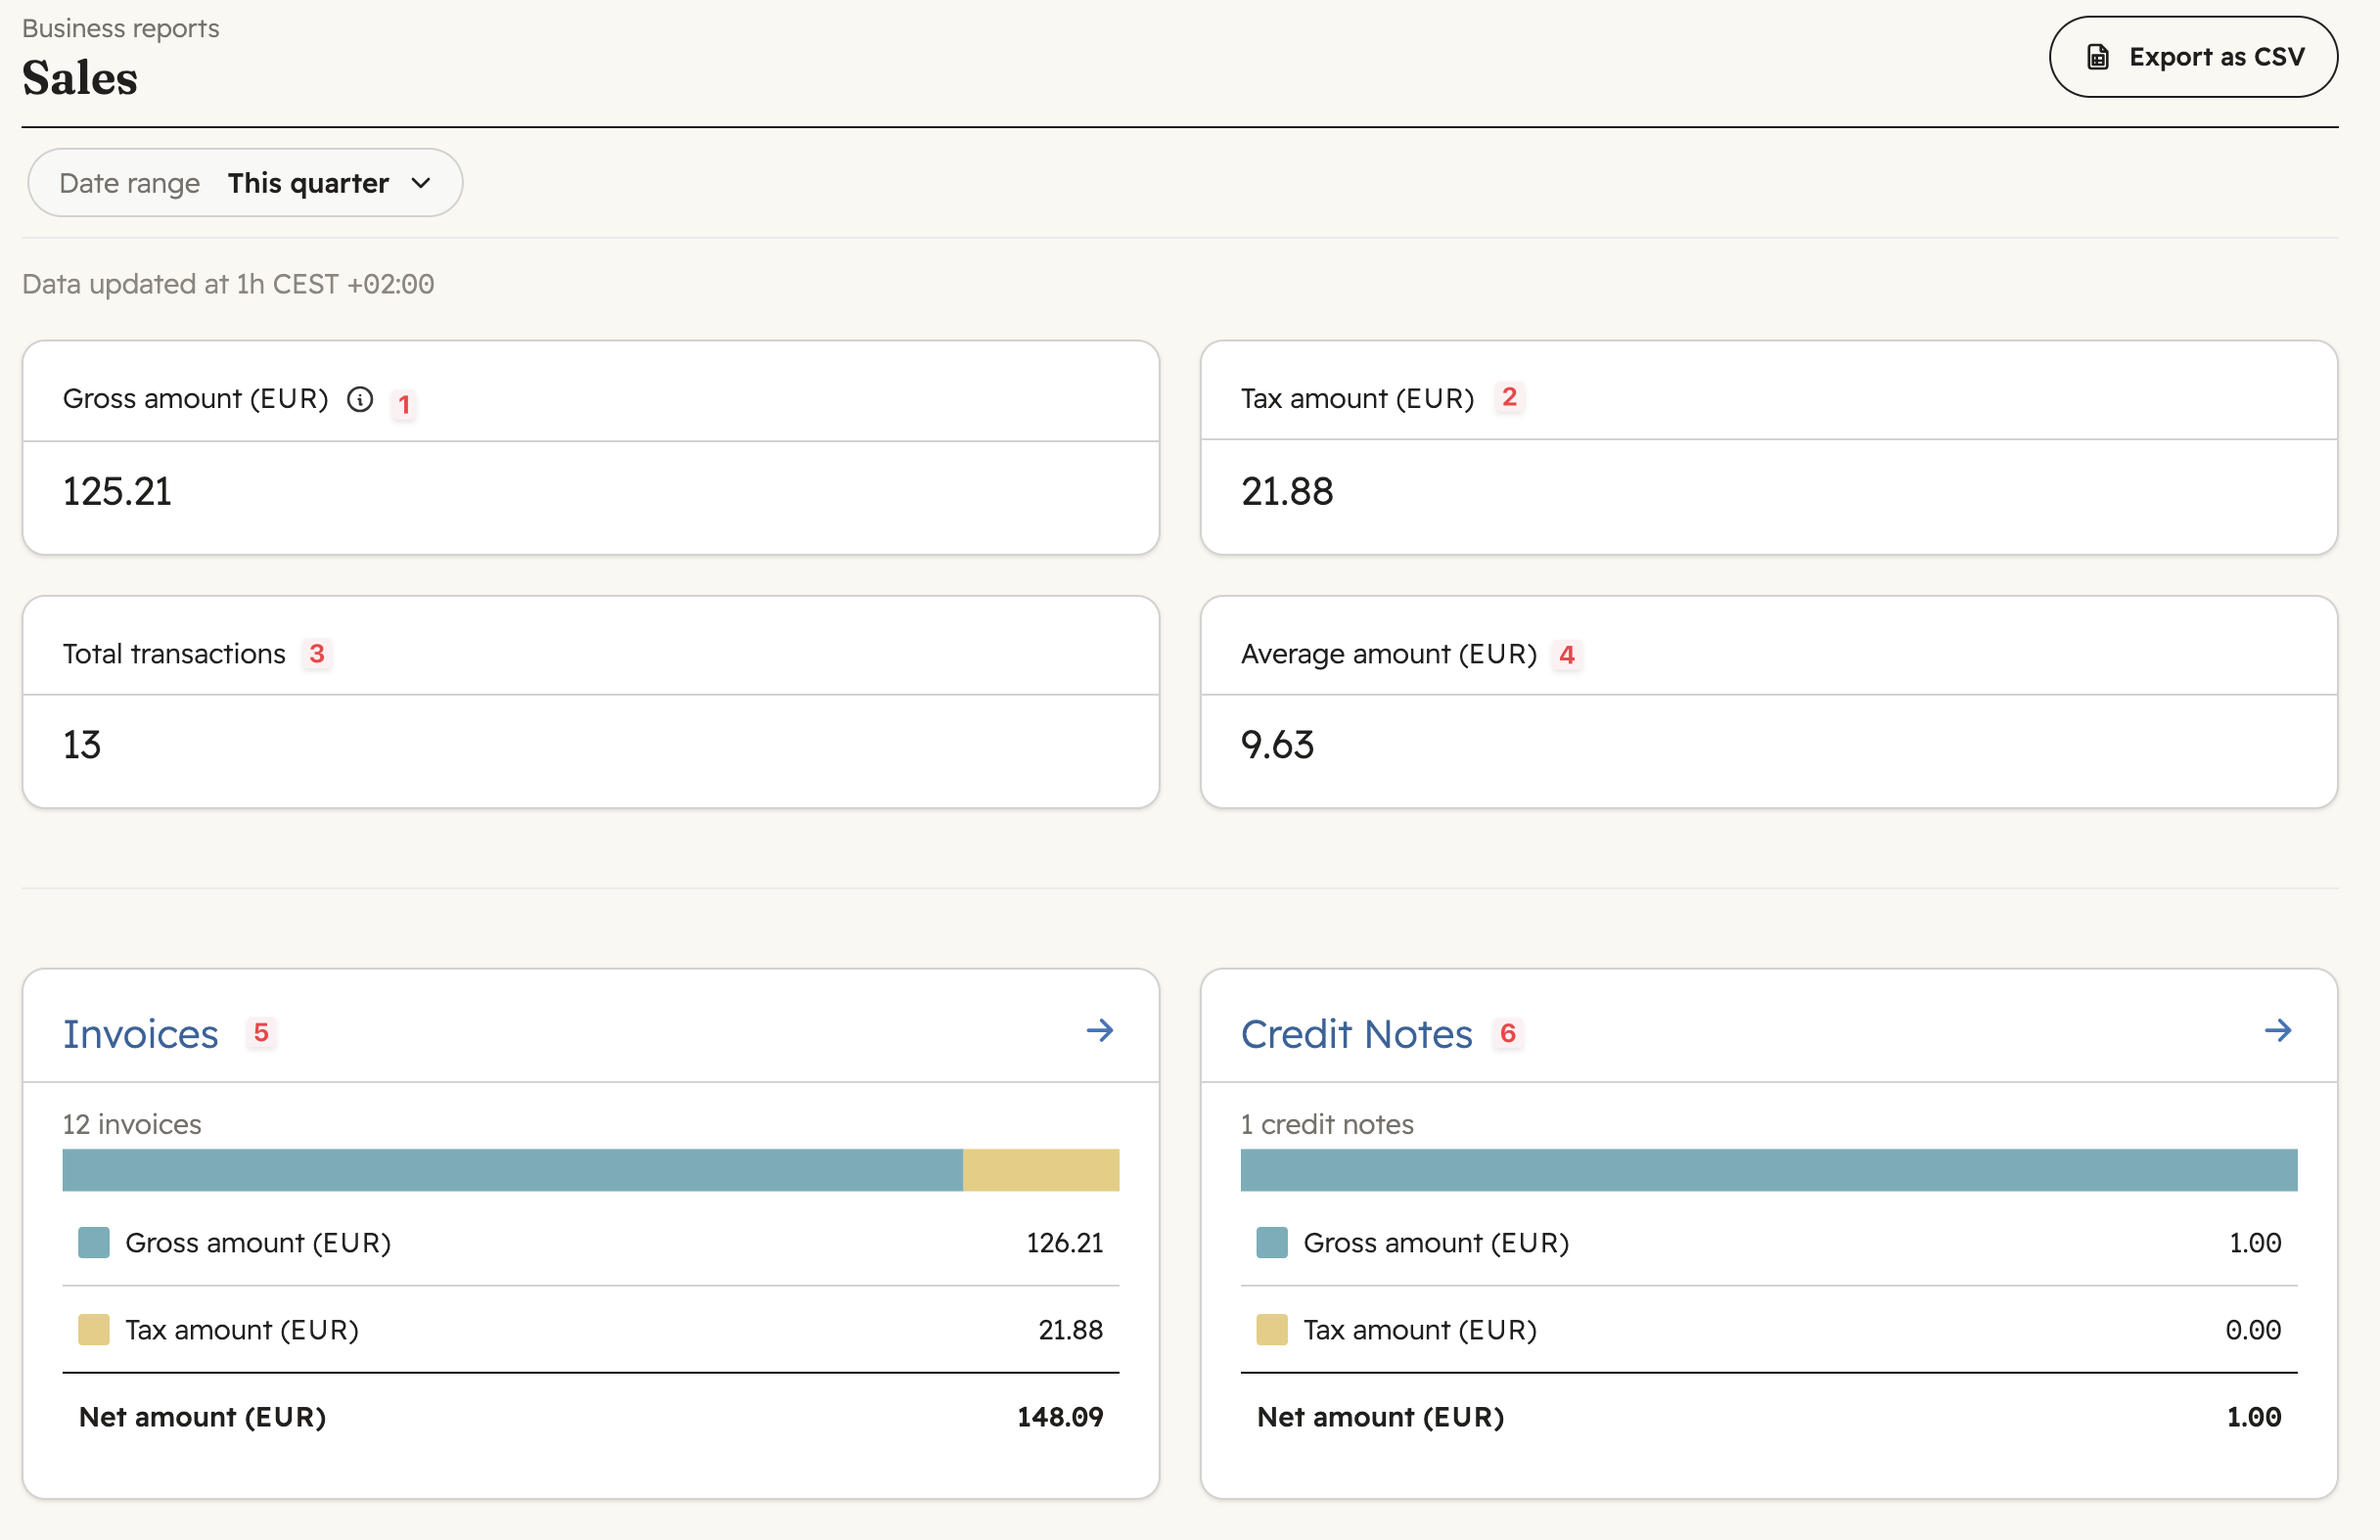Click the yellow tax segment of Invoices bar
This screenshot has width=2380, height=1540.
(x=1041, y=1170)
